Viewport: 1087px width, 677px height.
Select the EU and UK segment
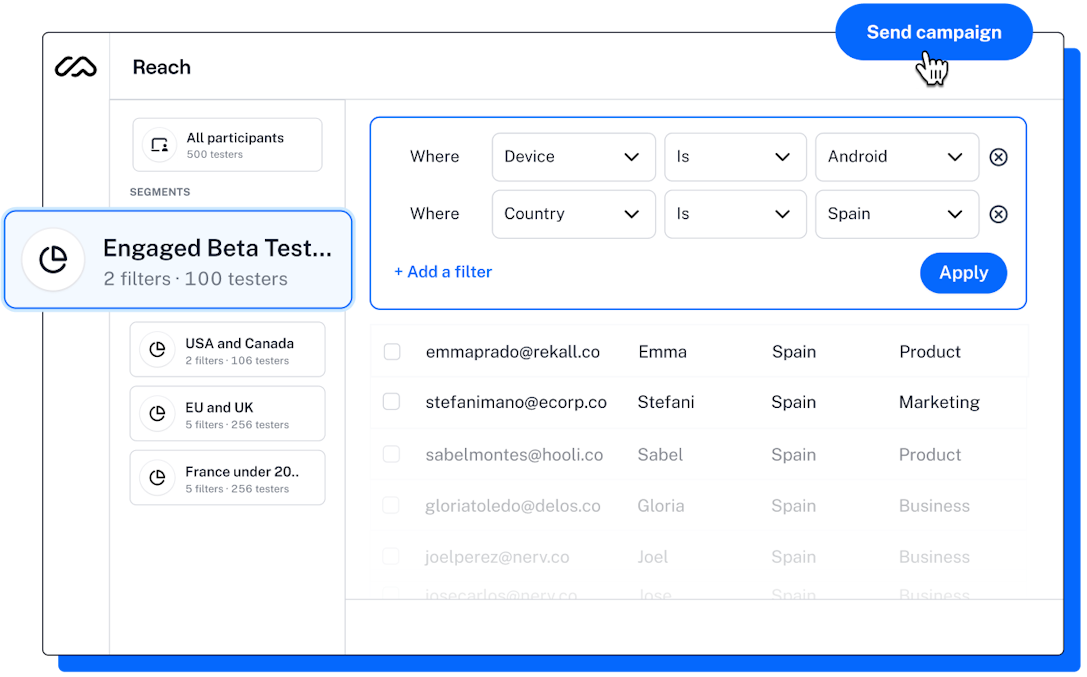[227, 413]
